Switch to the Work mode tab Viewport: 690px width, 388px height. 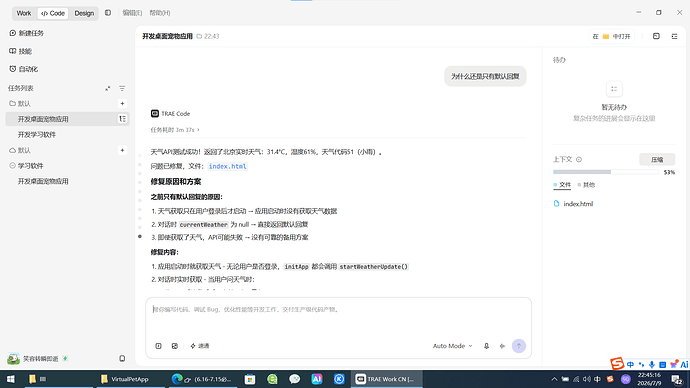tap(24, 13)
